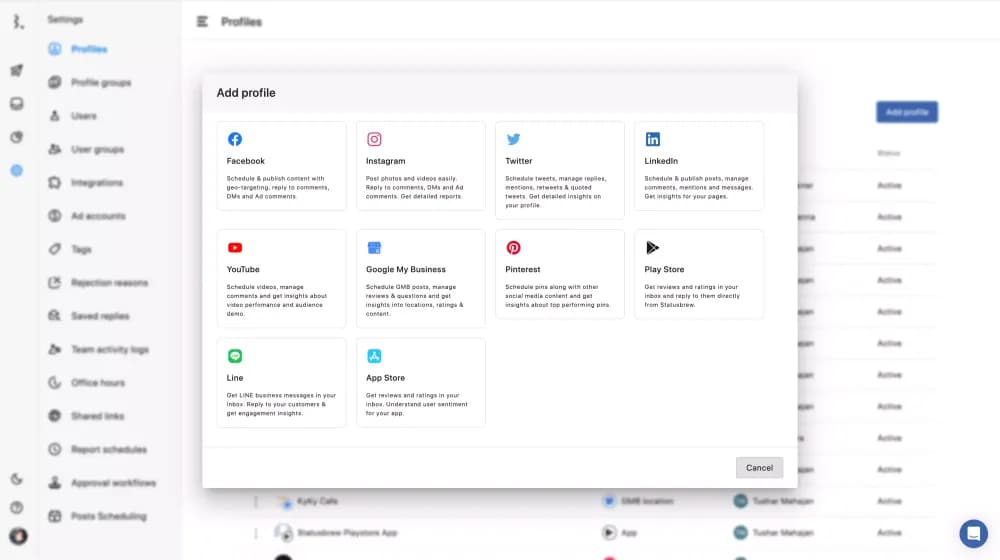Choose the Instagram profile option
This screenshot has width=1000, height=560.
coord(421,166)
